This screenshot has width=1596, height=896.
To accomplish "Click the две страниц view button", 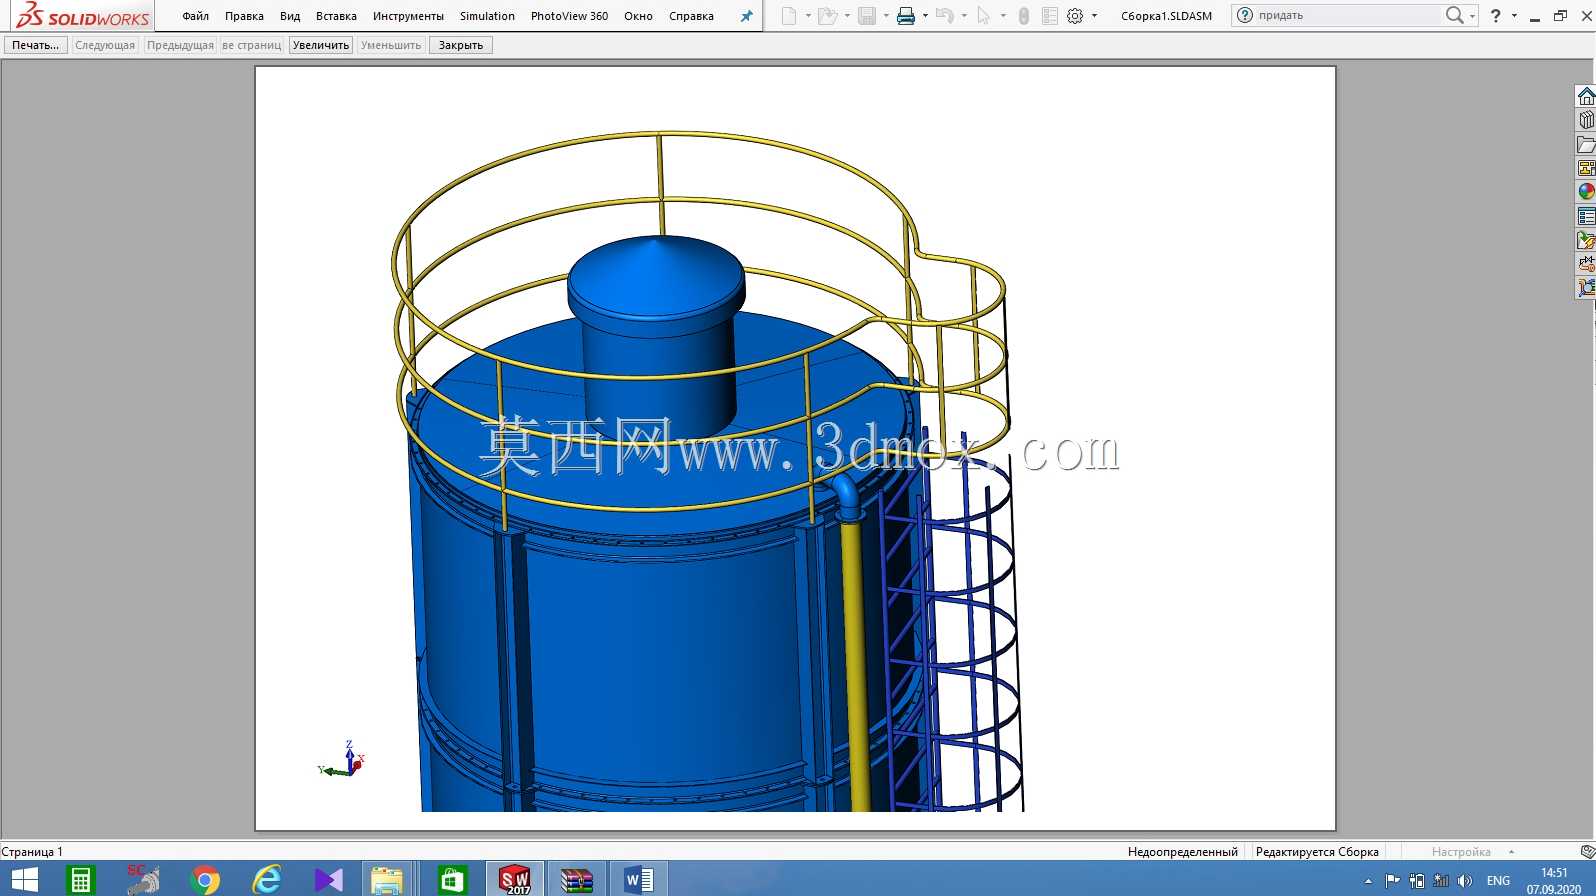I will (252, 45).
